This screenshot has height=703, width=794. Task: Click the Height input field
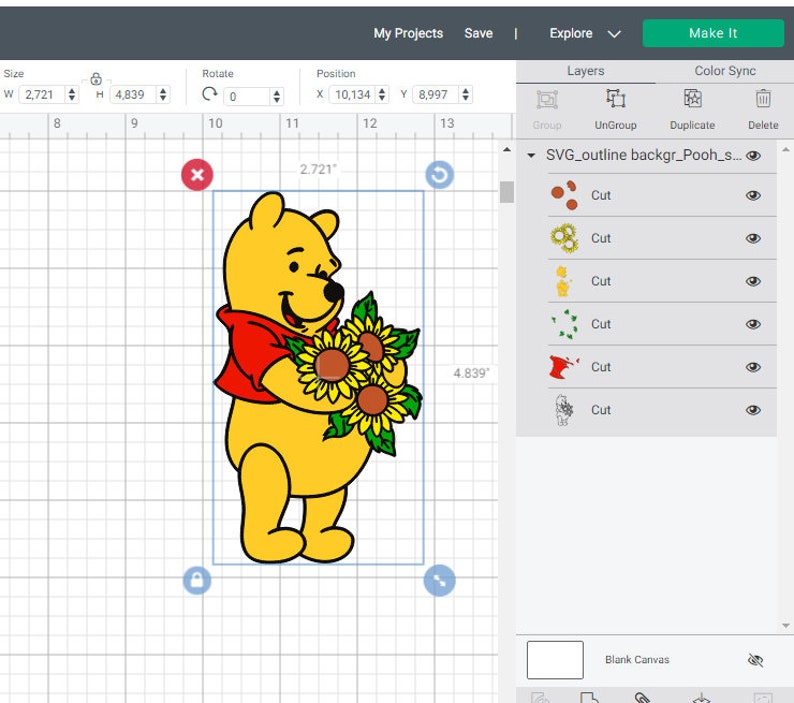coord(135,95)
